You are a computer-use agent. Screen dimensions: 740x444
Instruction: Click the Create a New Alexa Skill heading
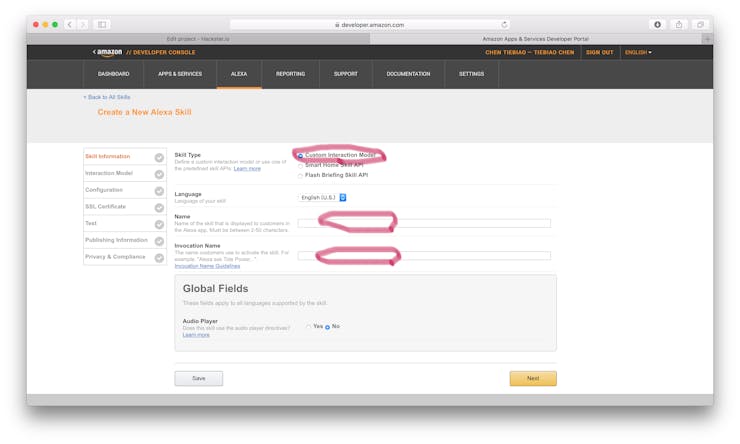click(x=144, y=112)
